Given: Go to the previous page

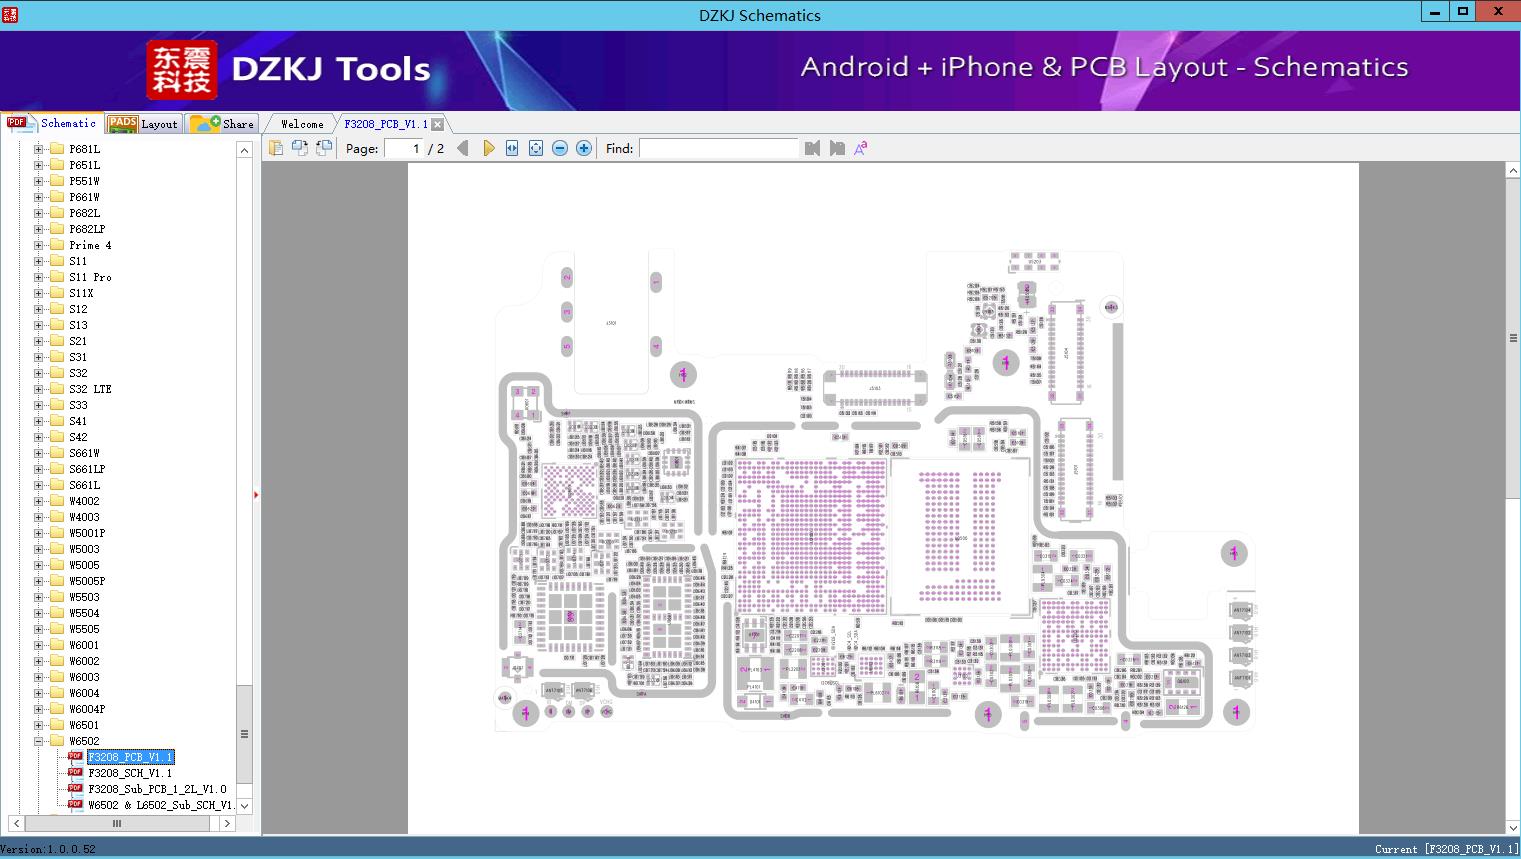Looking at the screenshot, I should 462,148.
